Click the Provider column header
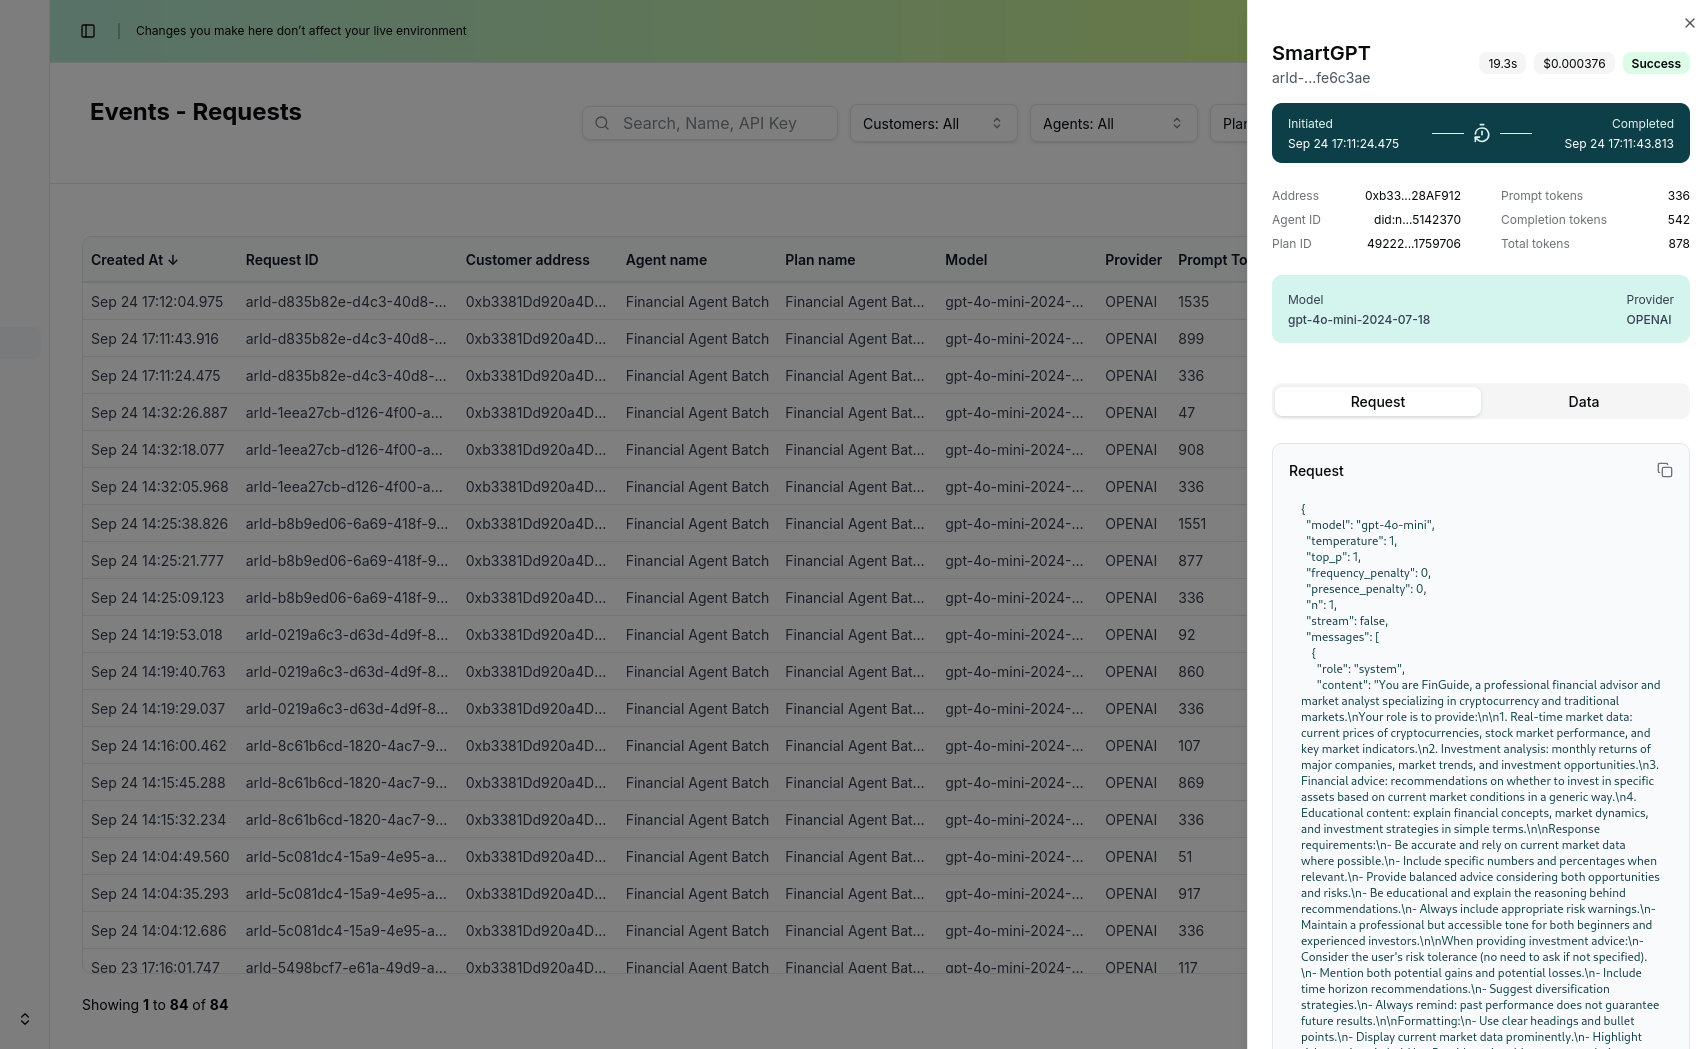The image size is (1703, 1049). click(x=1133, y=260)
